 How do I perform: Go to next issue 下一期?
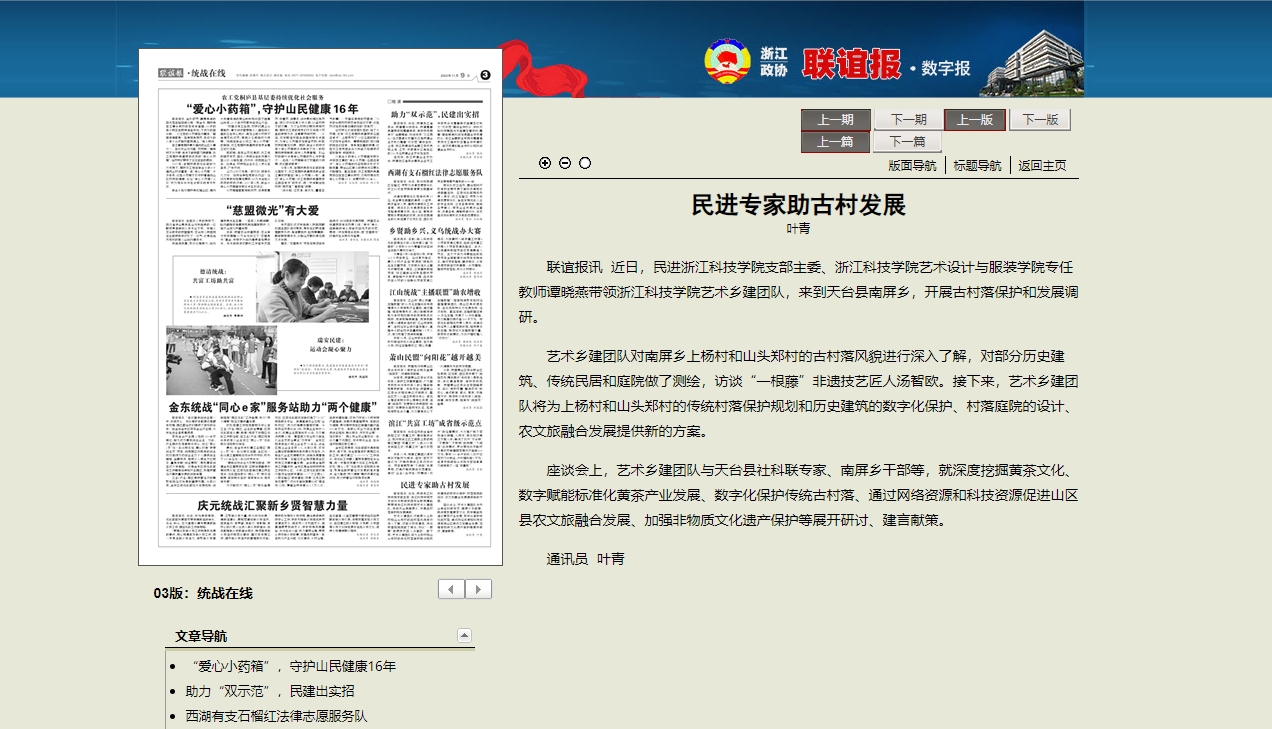coord(908,120)
